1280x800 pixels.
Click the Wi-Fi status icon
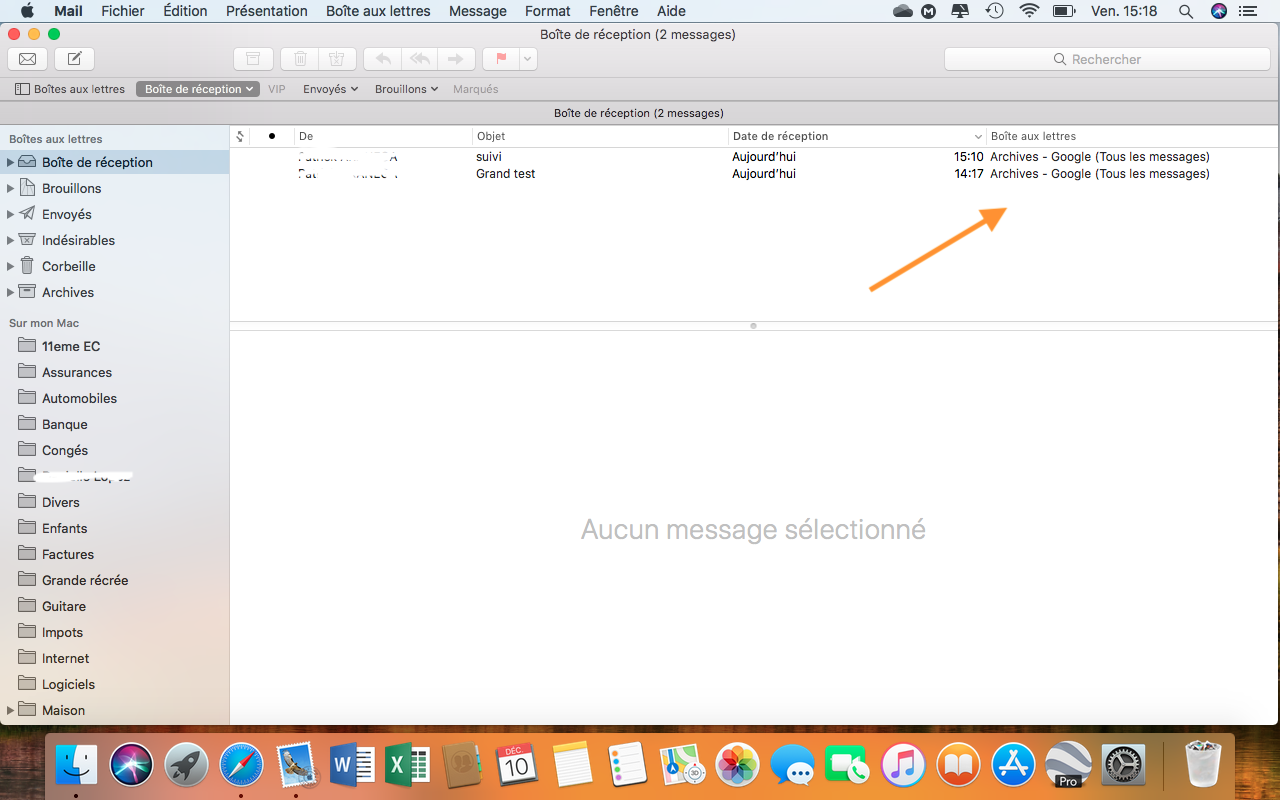point(1029,11)
